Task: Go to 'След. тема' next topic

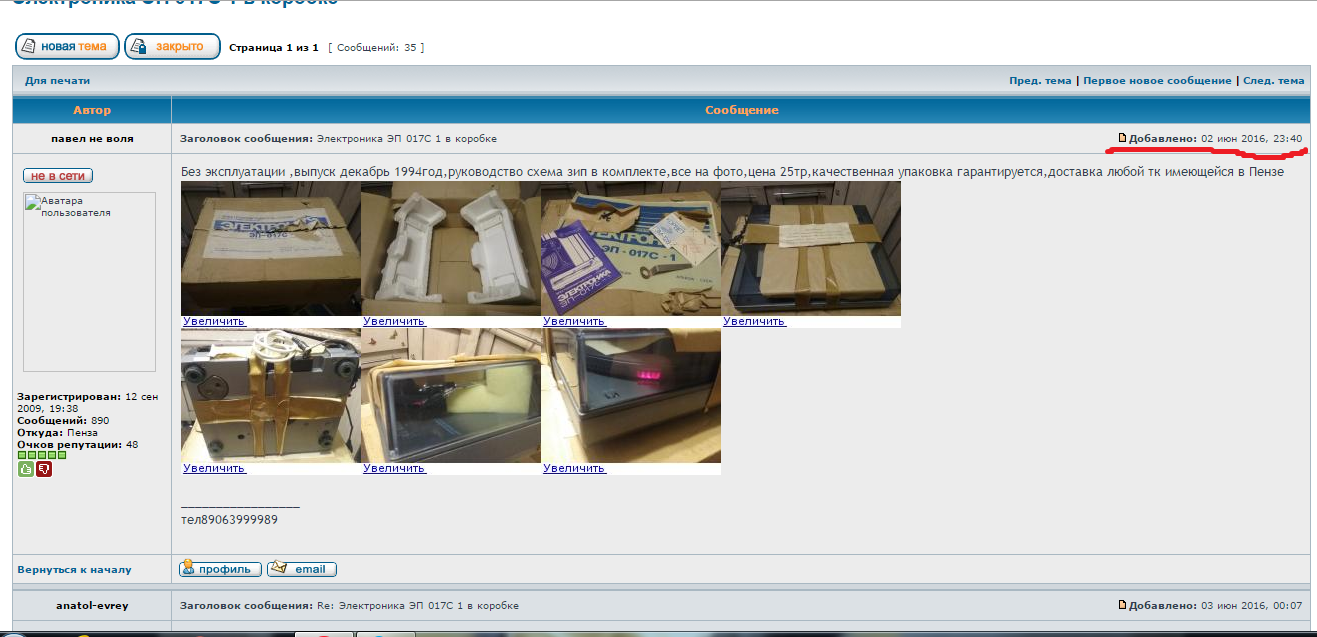Action: (x=1273, y=81)
